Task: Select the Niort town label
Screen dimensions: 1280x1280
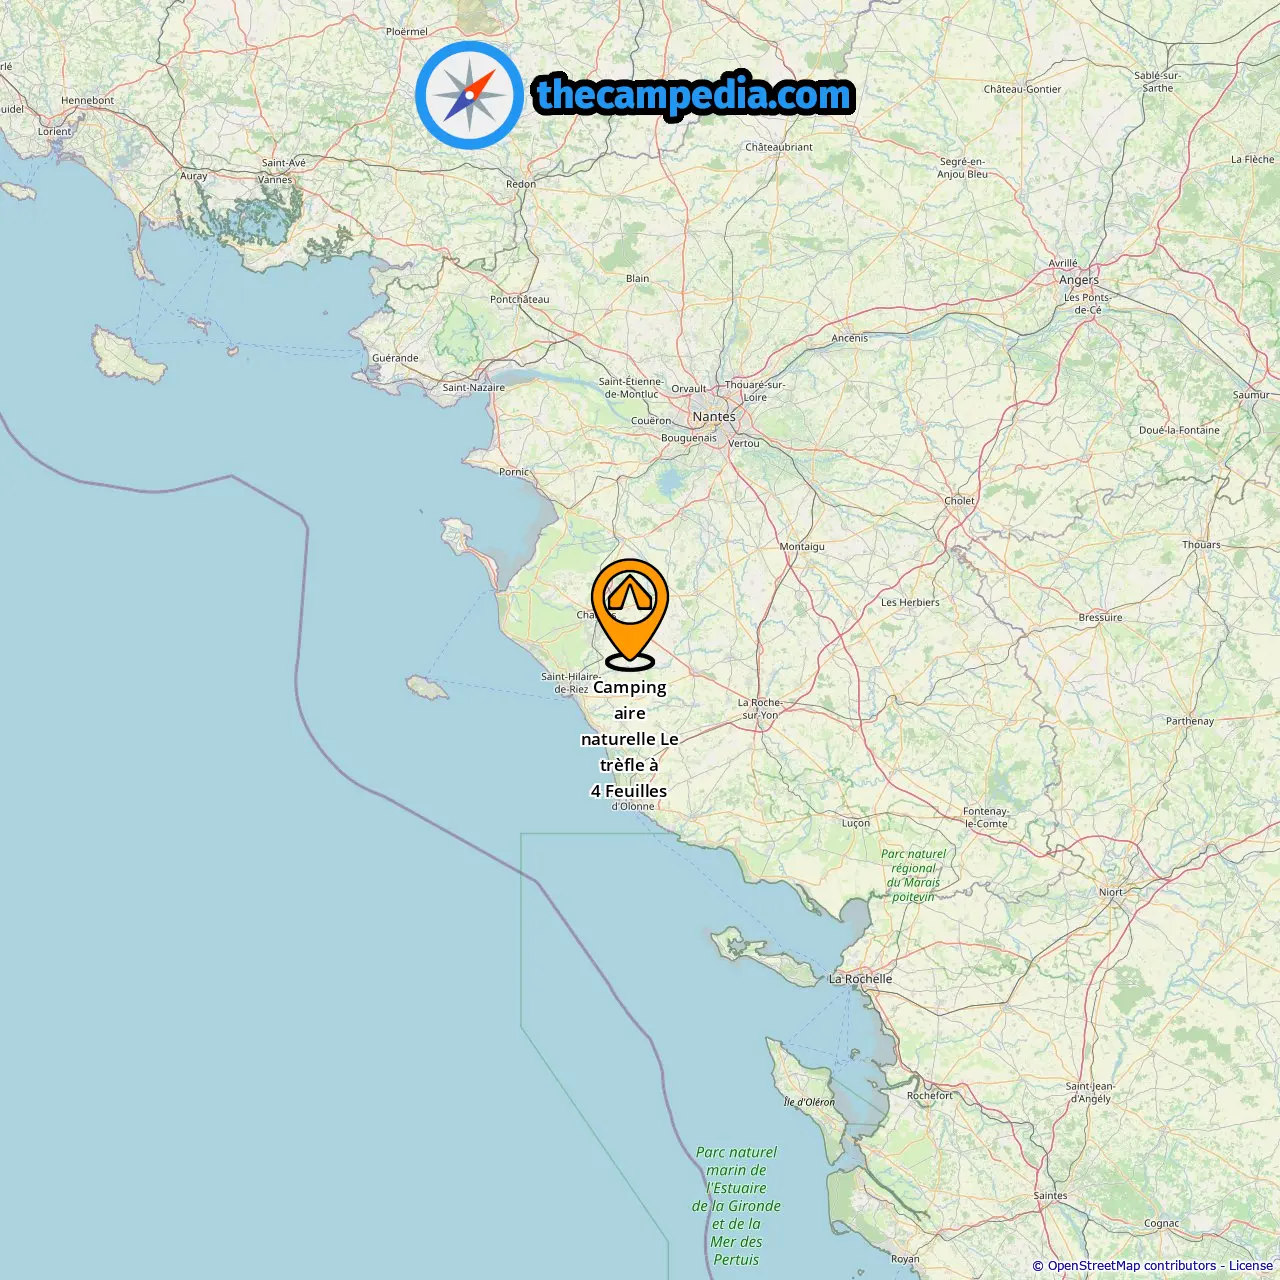Action: [1111, 892]
